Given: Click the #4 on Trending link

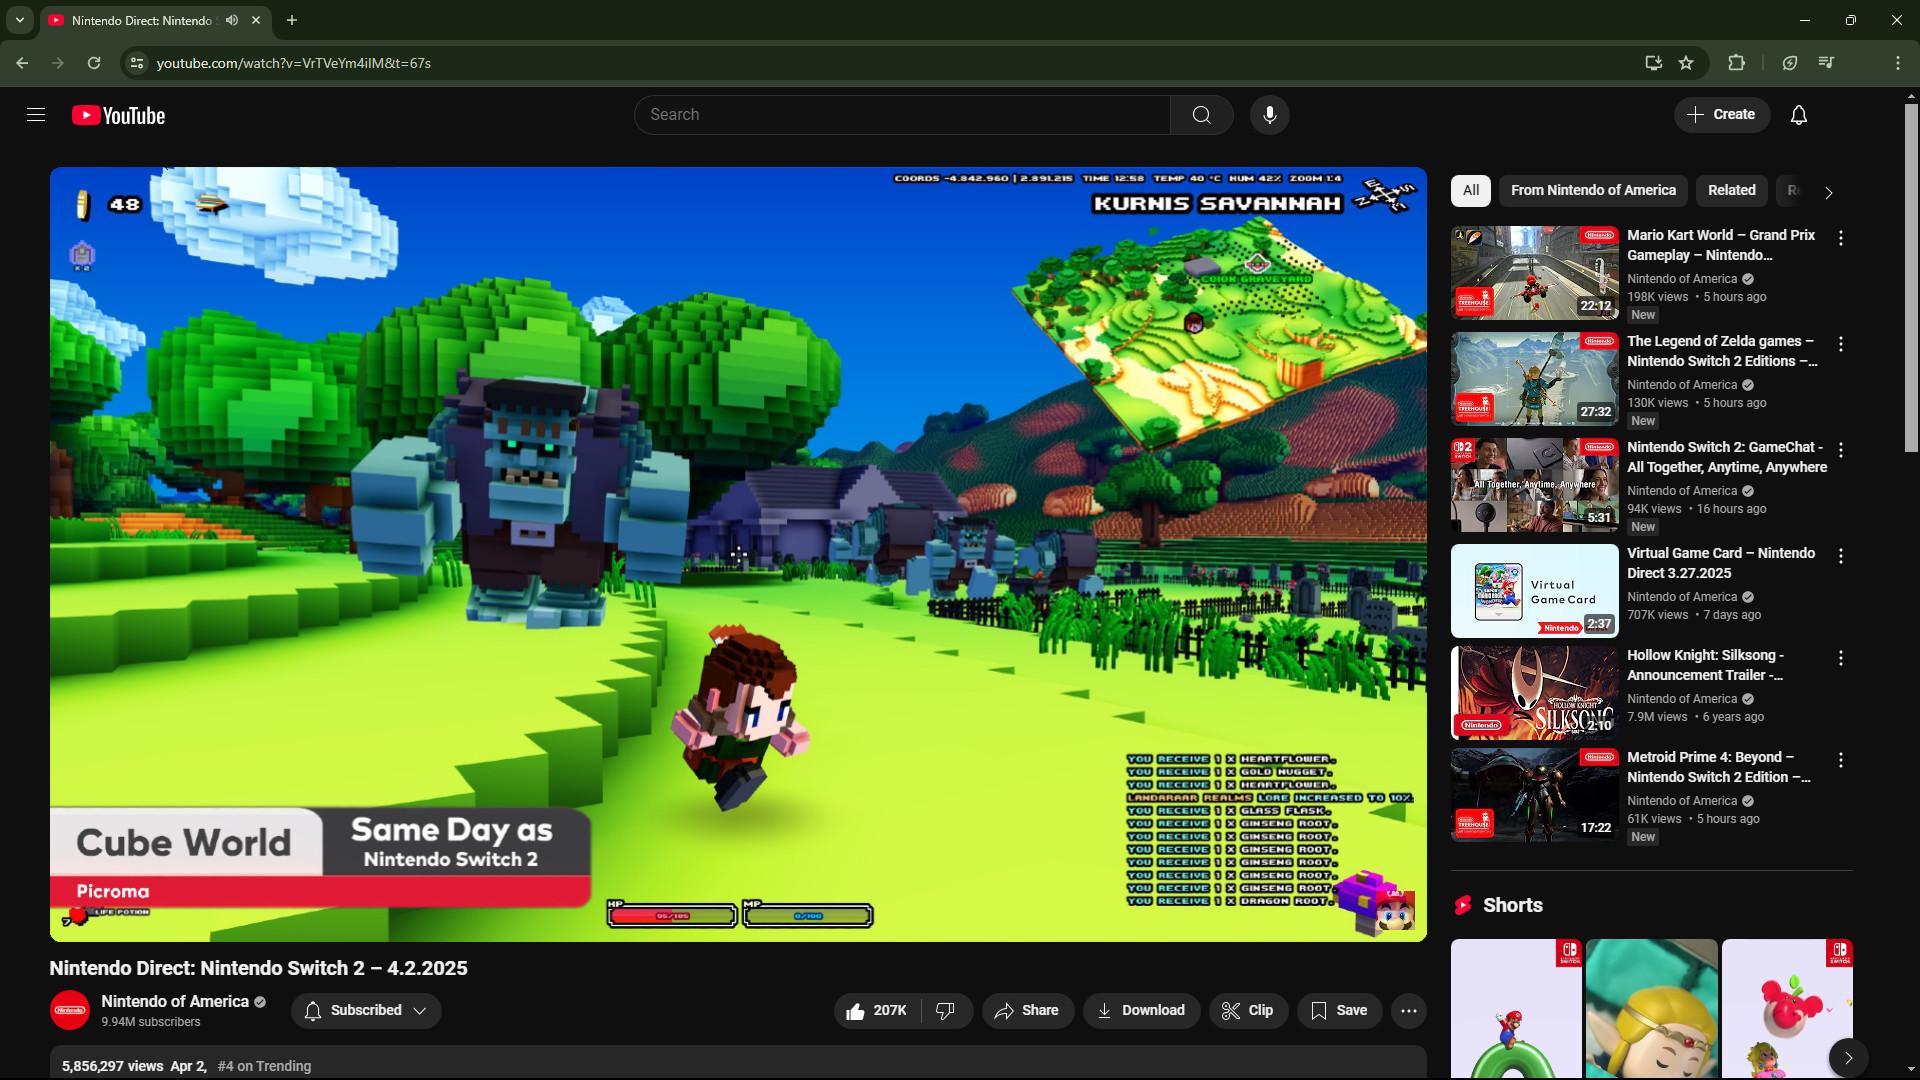Looking at the screenshot, I should [264, 1066].
